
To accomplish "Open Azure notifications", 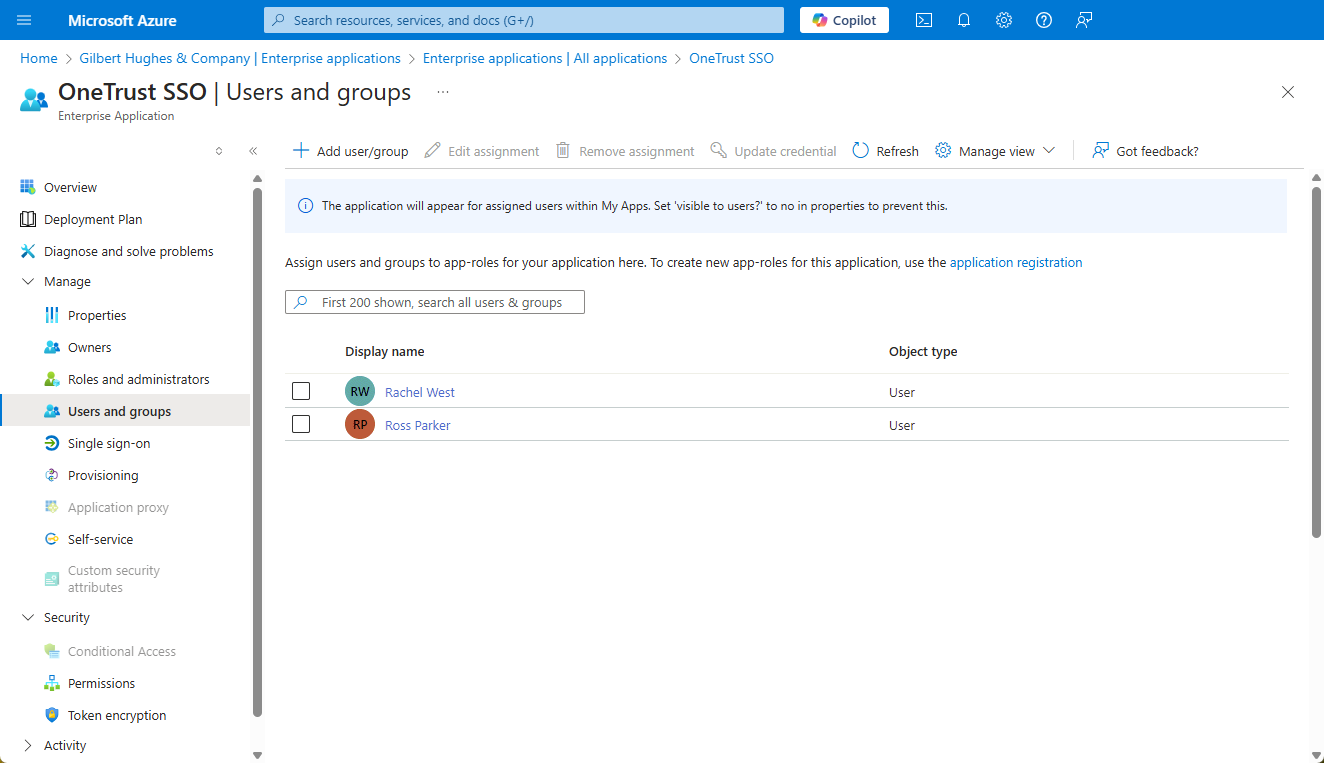I will pyautogui.click(x=963, y=19).
